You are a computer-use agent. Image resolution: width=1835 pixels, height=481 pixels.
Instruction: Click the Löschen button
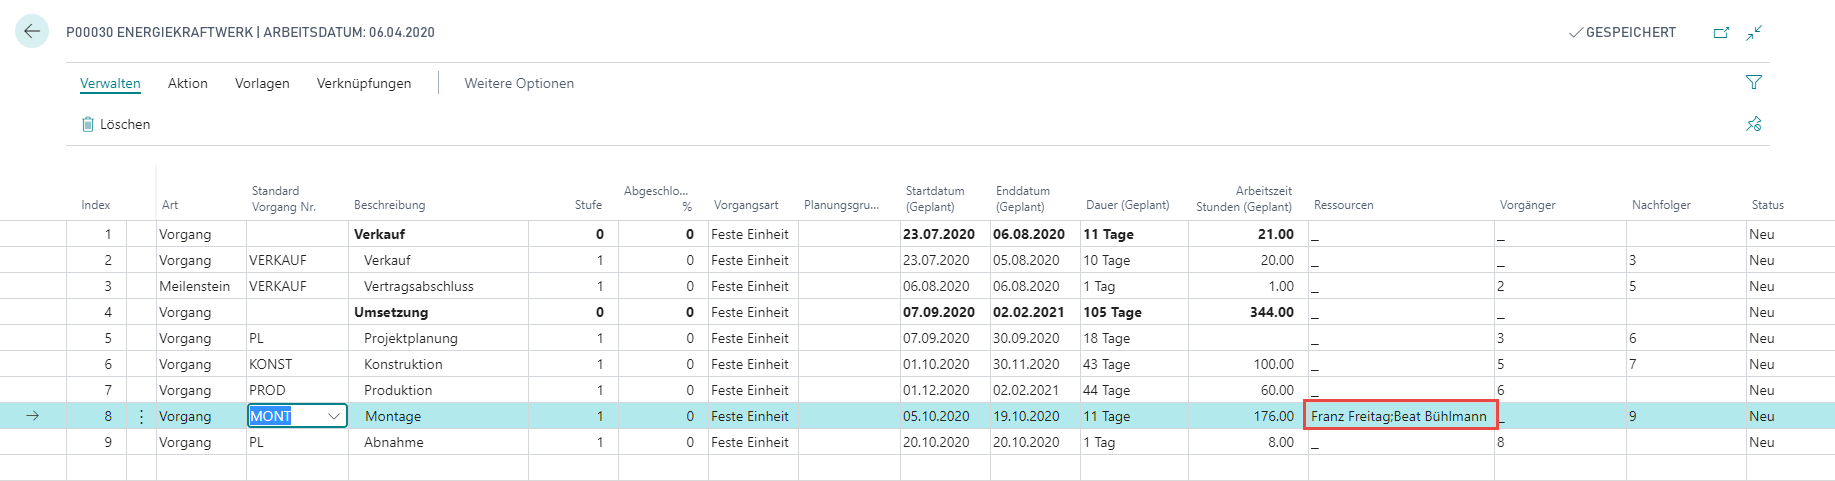tap(116, 124)
